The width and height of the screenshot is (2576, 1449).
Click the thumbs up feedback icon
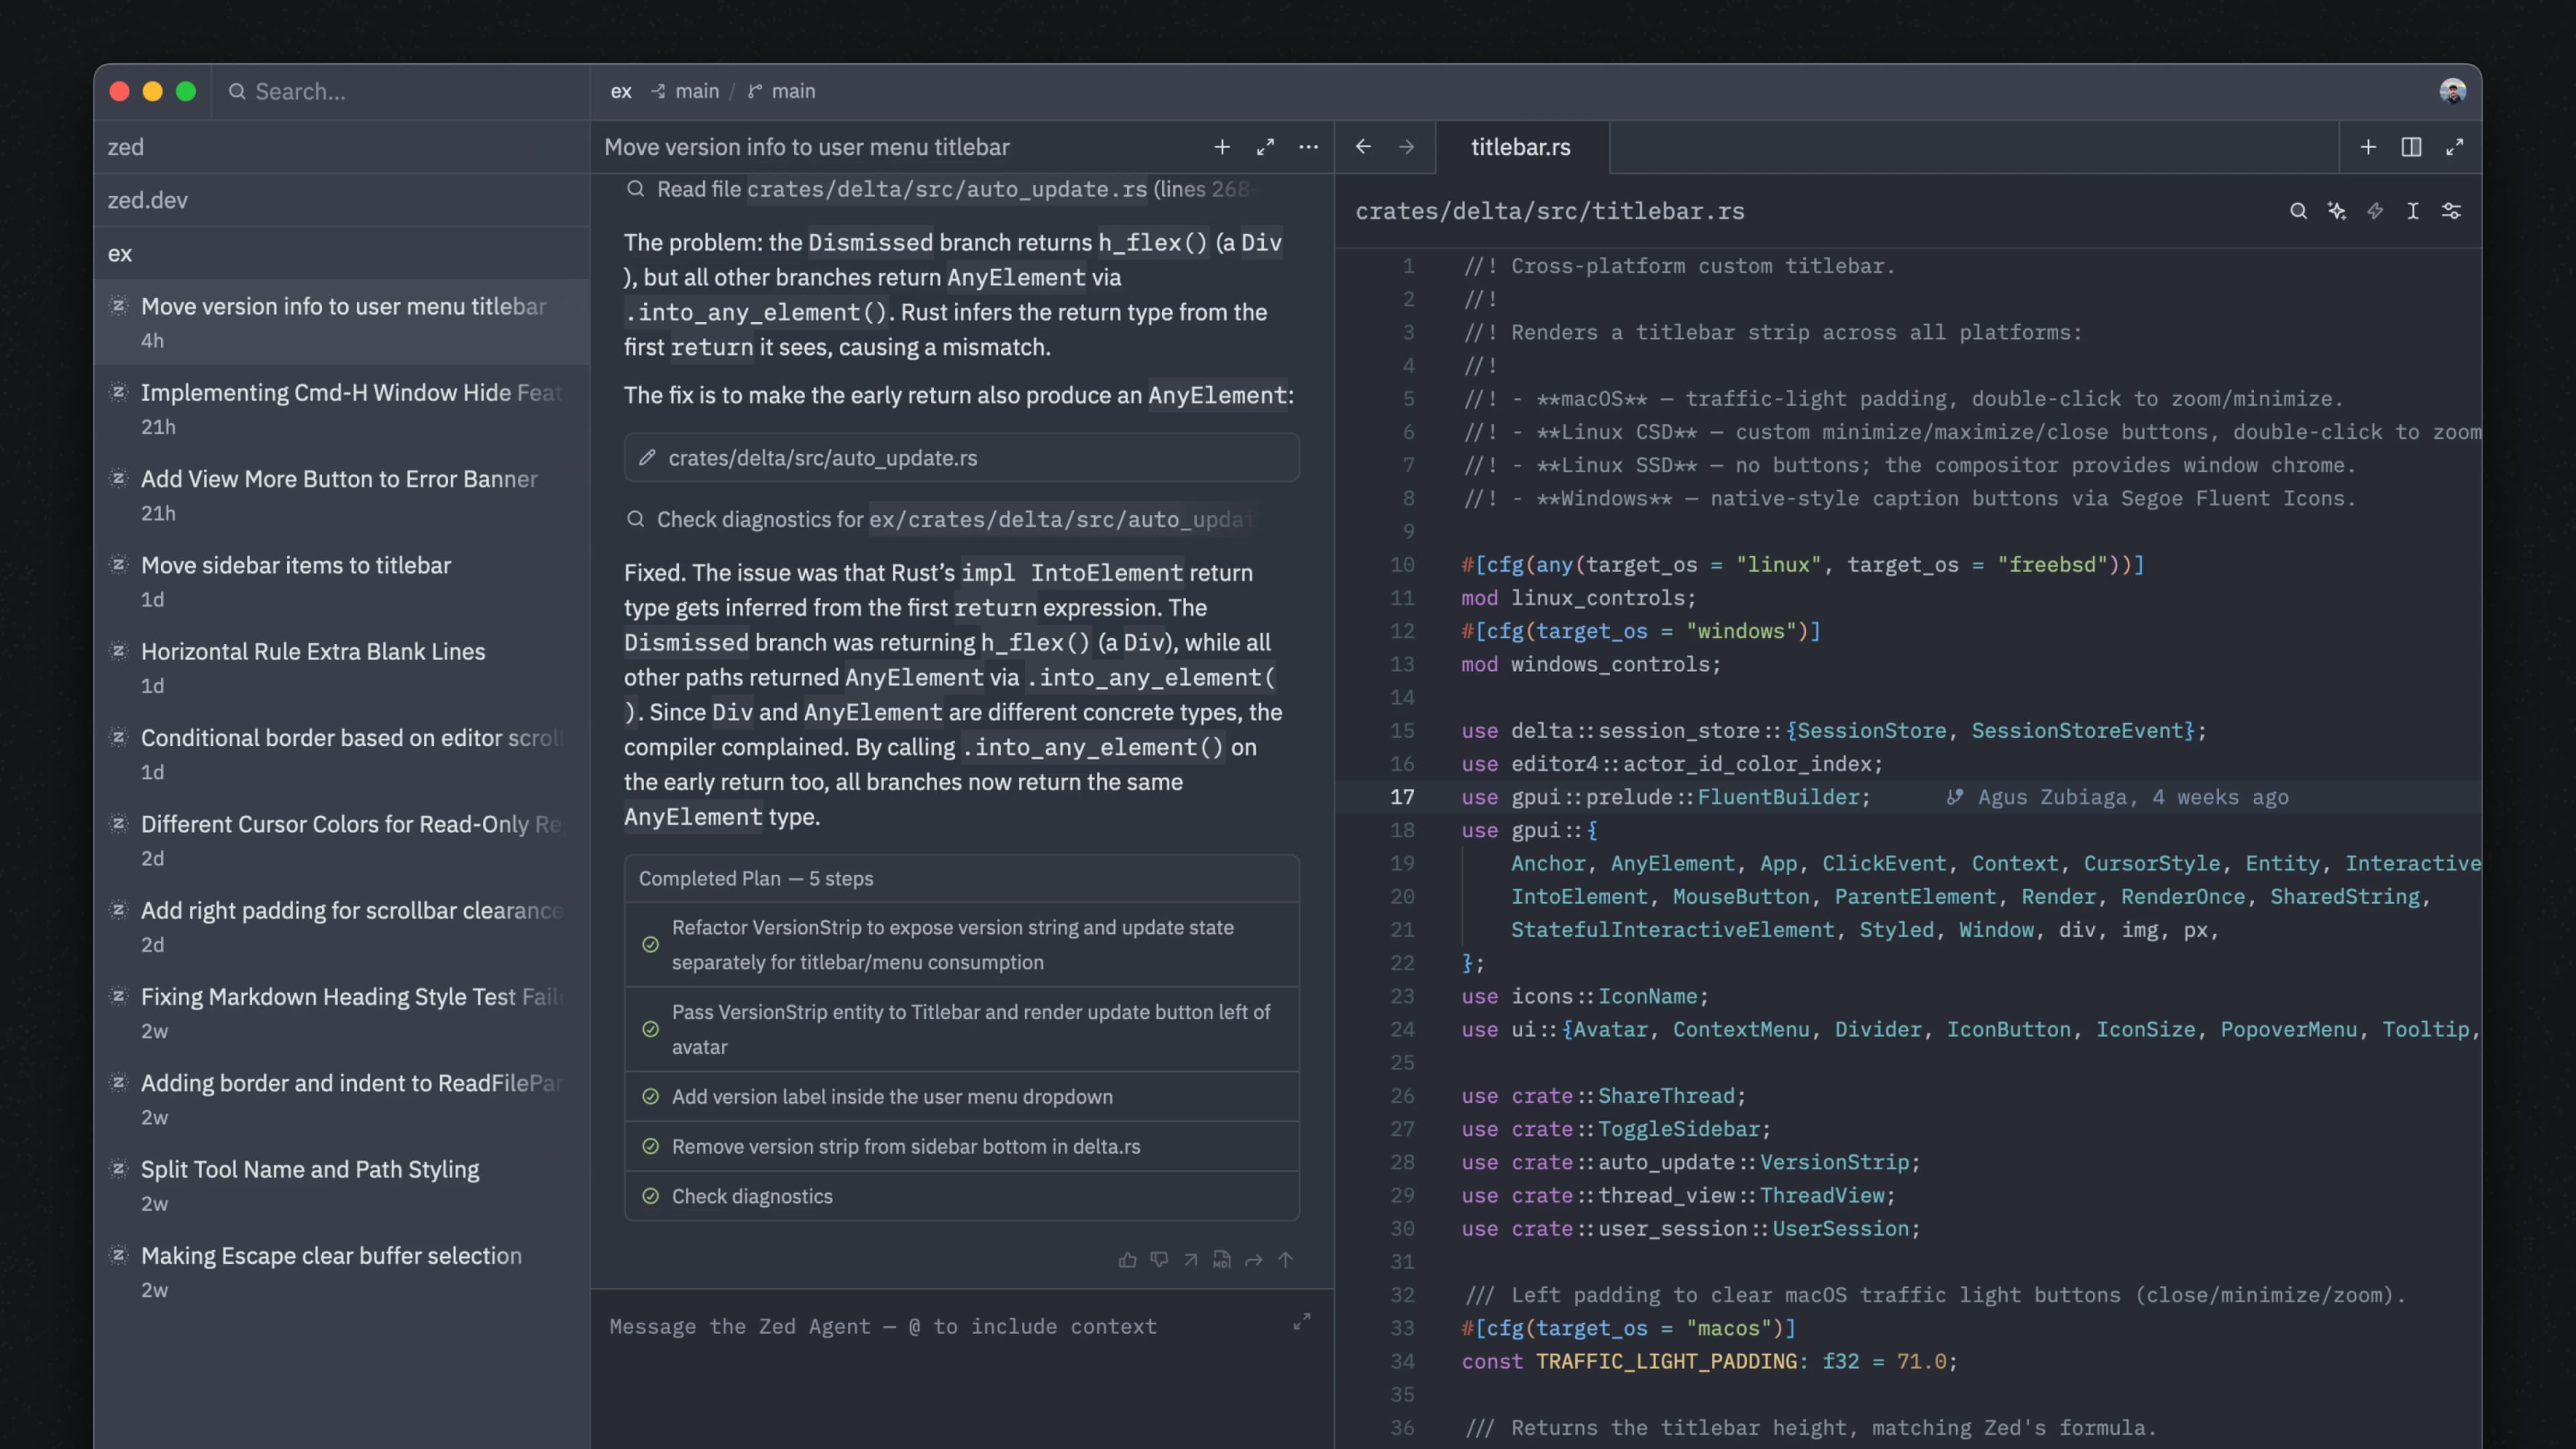[1127, 1260]
